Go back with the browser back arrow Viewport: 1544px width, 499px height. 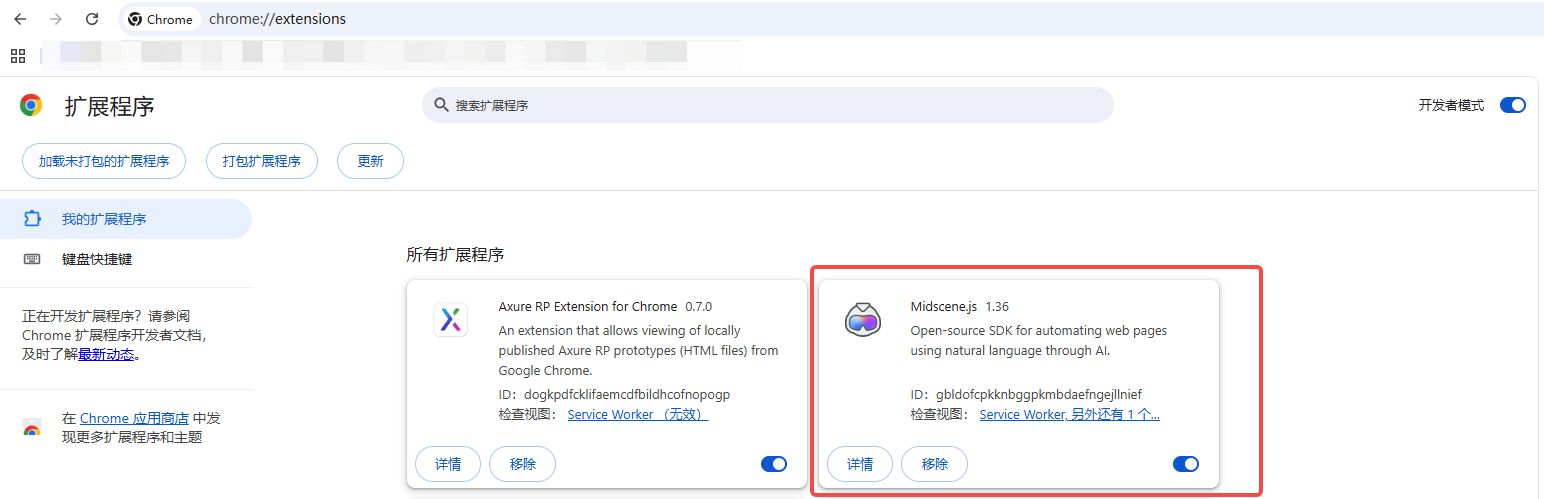point(20,19)
